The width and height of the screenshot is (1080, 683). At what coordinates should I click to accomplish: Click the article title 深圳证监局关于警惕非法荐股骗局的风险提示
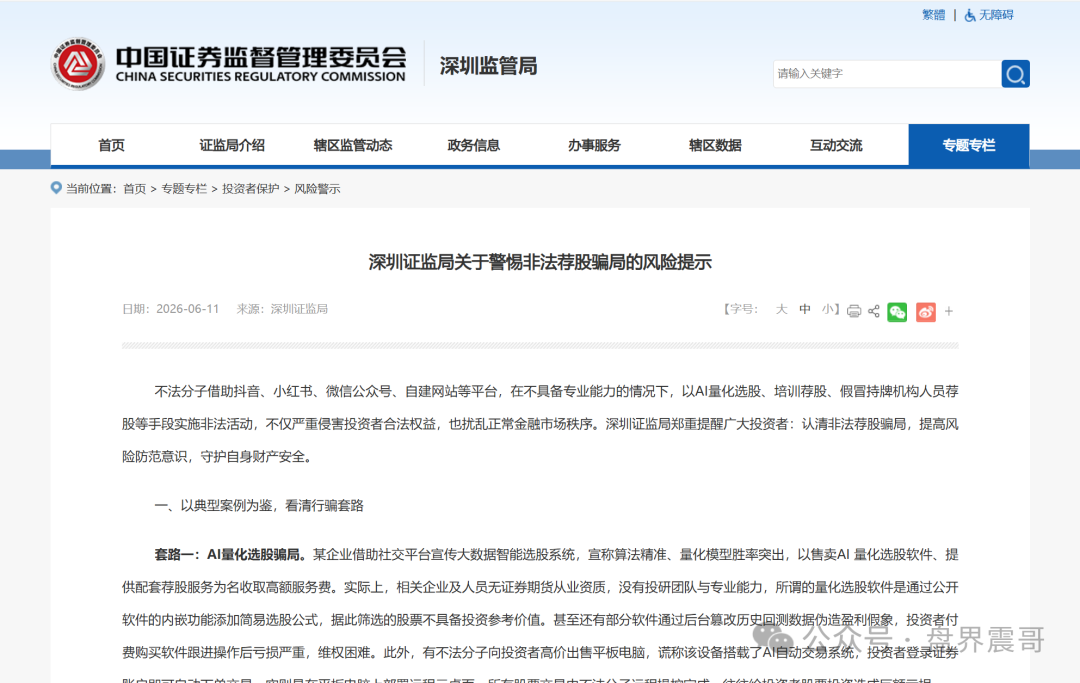pos(540,262)
